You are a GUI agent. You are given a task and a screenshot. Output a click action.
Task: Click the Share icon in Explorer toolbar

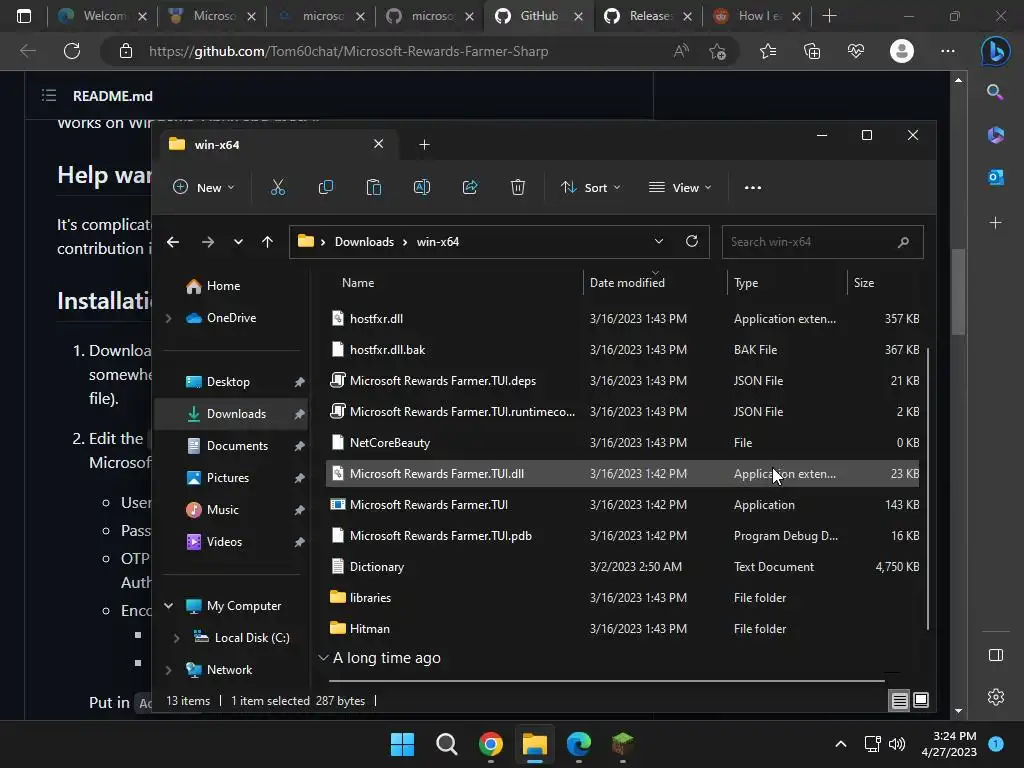pos(470,187)
